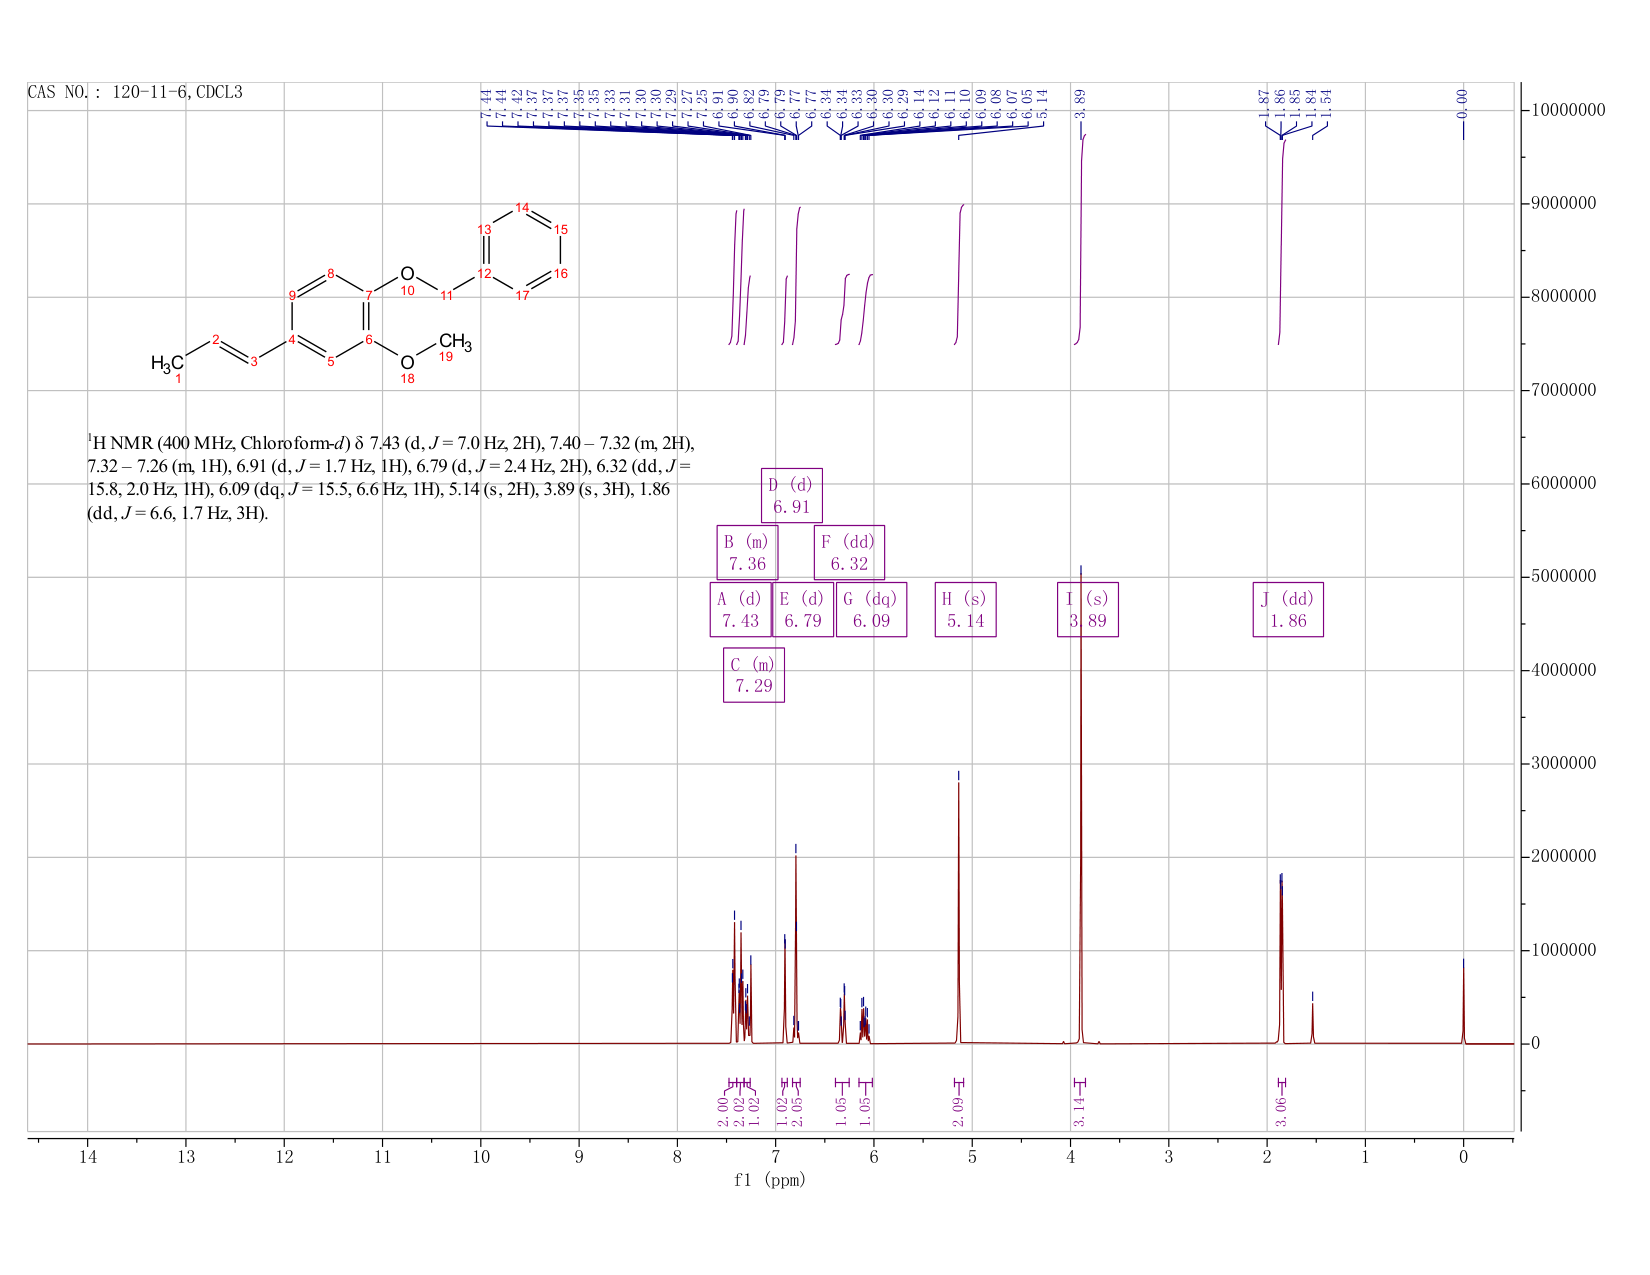Screen dimensions: 1650x1275
Task: Click the 10 ppm tick label on x-axis
Action: (x=480, y=1157)
